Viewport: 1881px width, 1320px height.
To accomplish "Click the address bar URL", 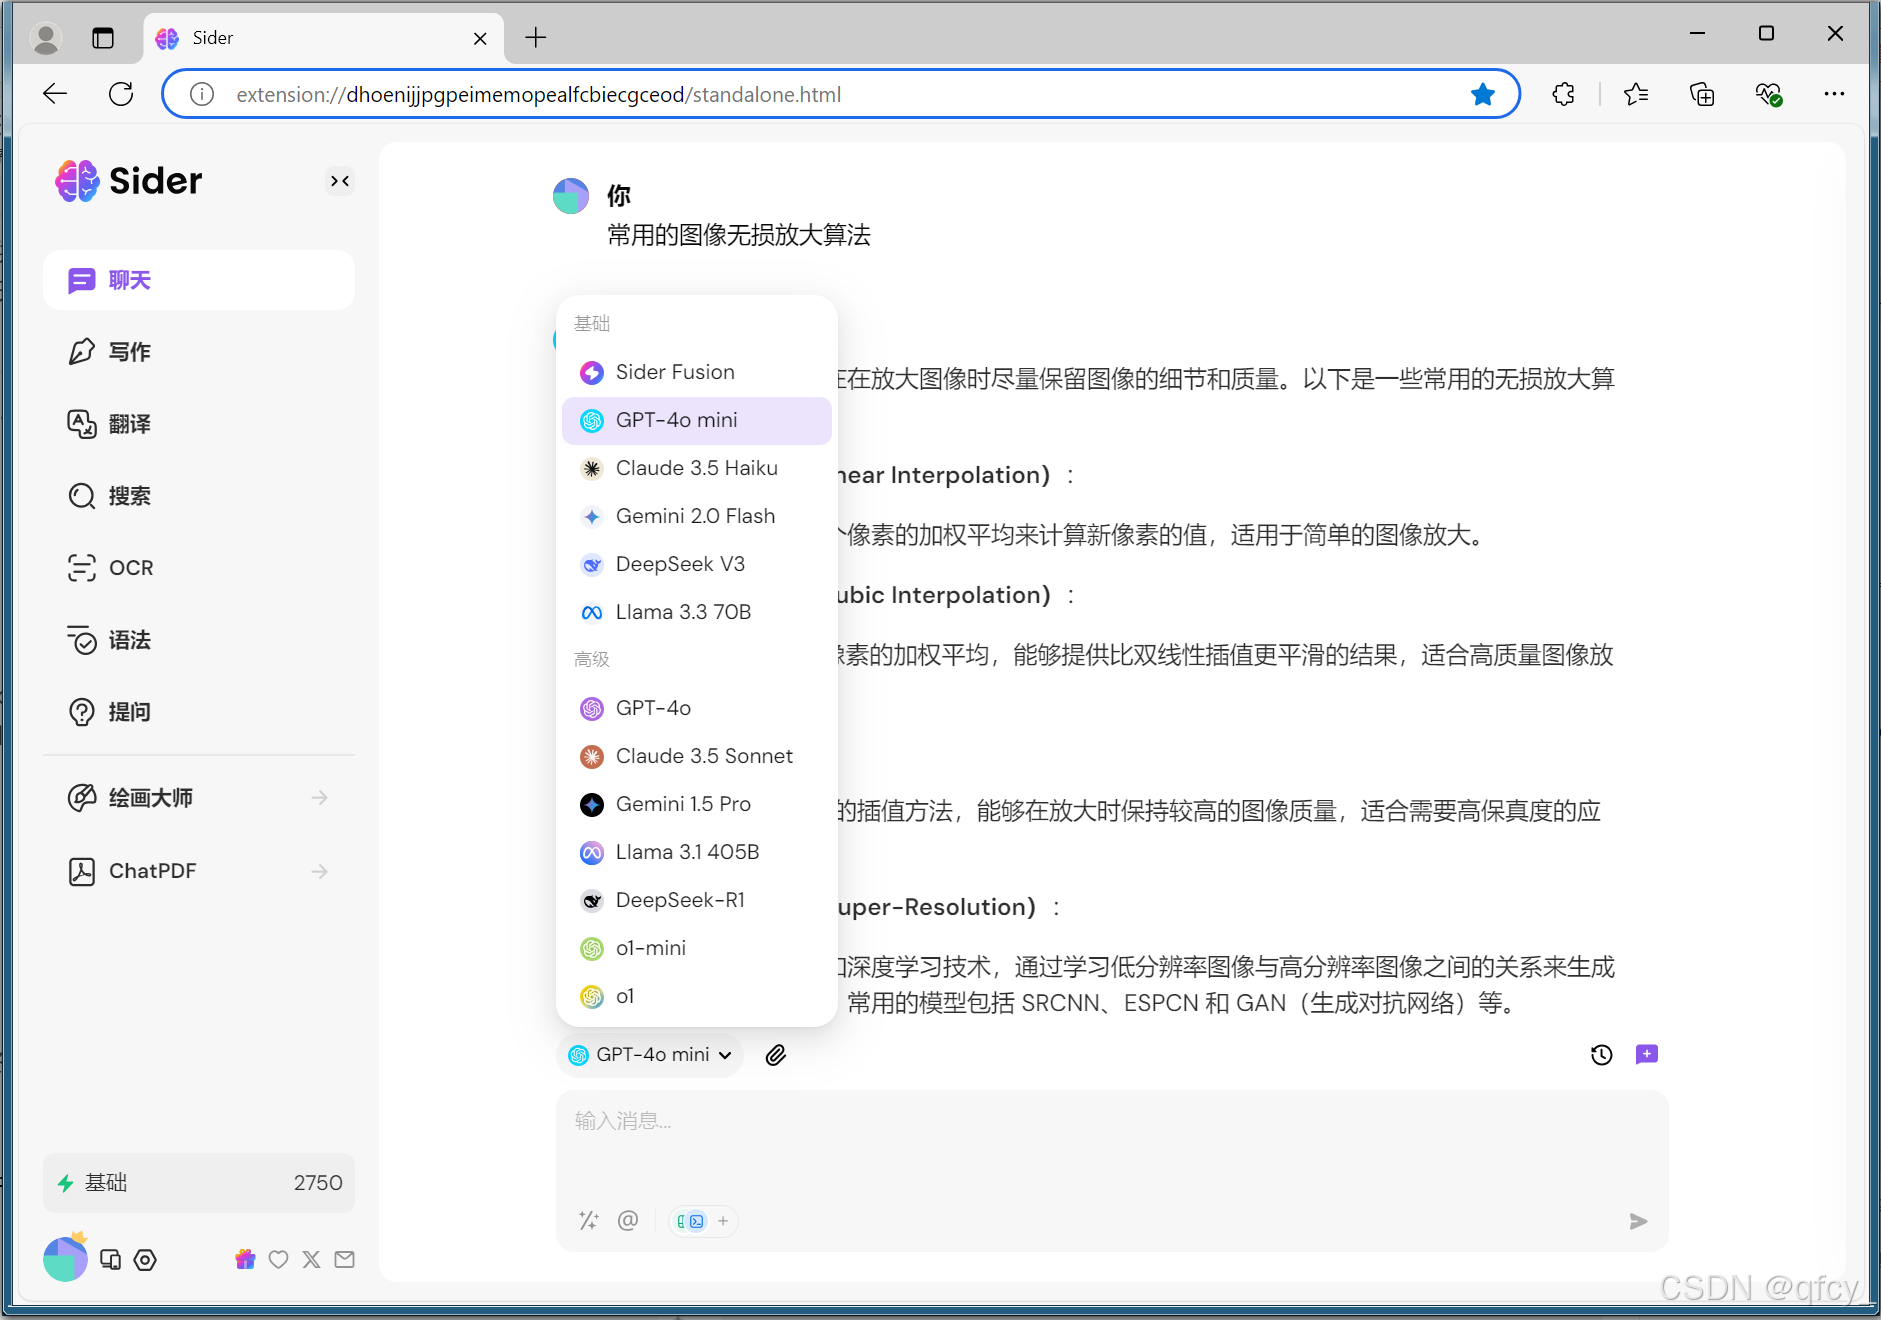I will click(x=538, y=94).
